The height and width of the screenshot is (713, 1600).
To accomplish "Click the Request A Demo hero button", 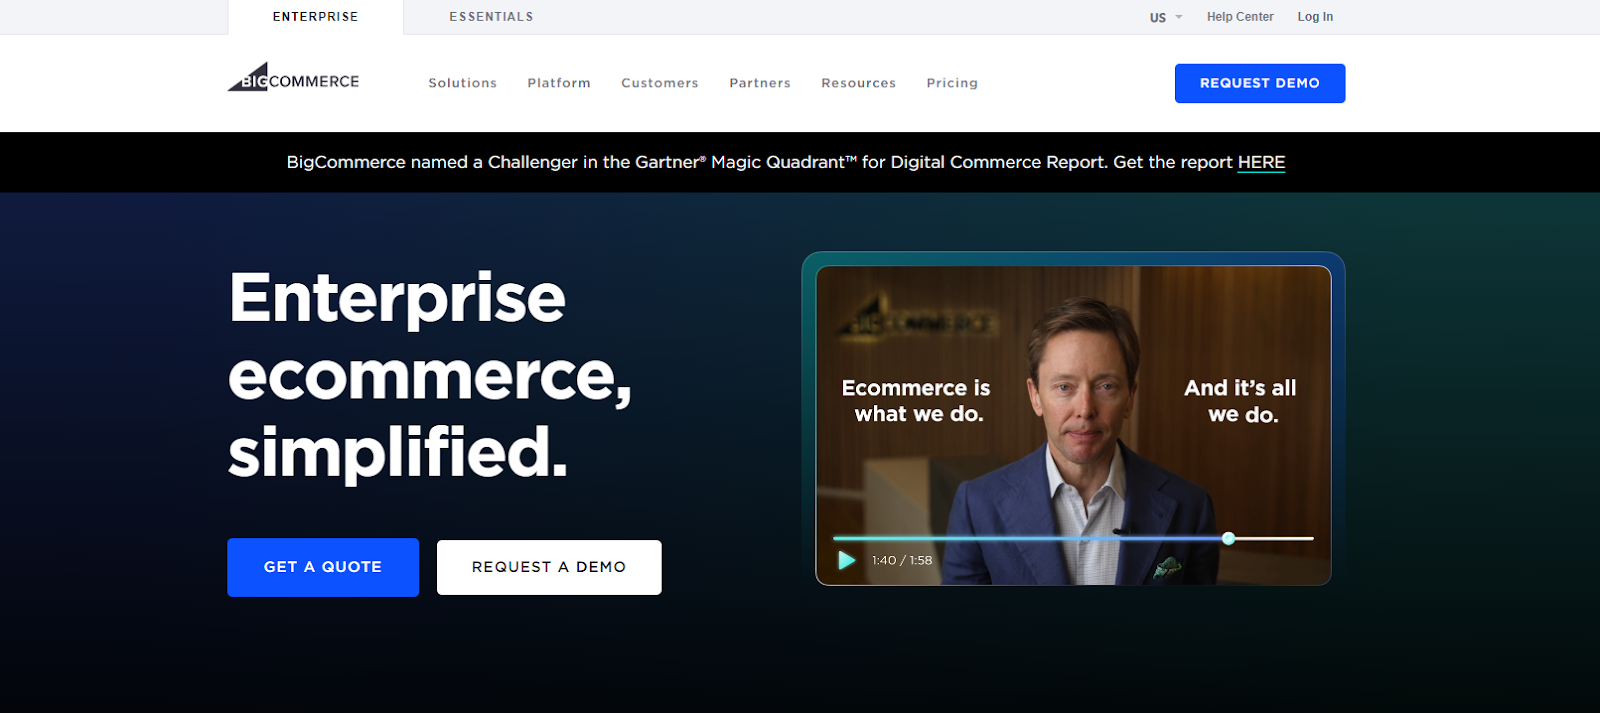I will click(549, 567).
